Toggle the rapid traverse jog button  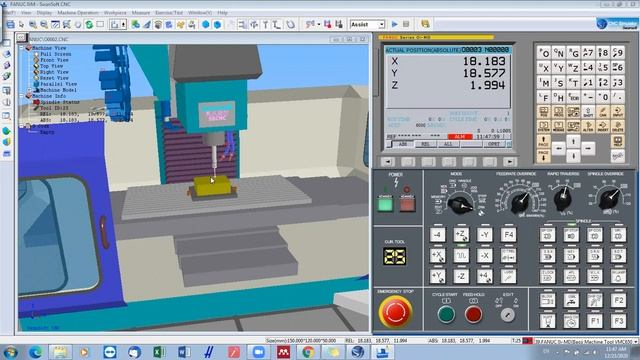(461, 256)
